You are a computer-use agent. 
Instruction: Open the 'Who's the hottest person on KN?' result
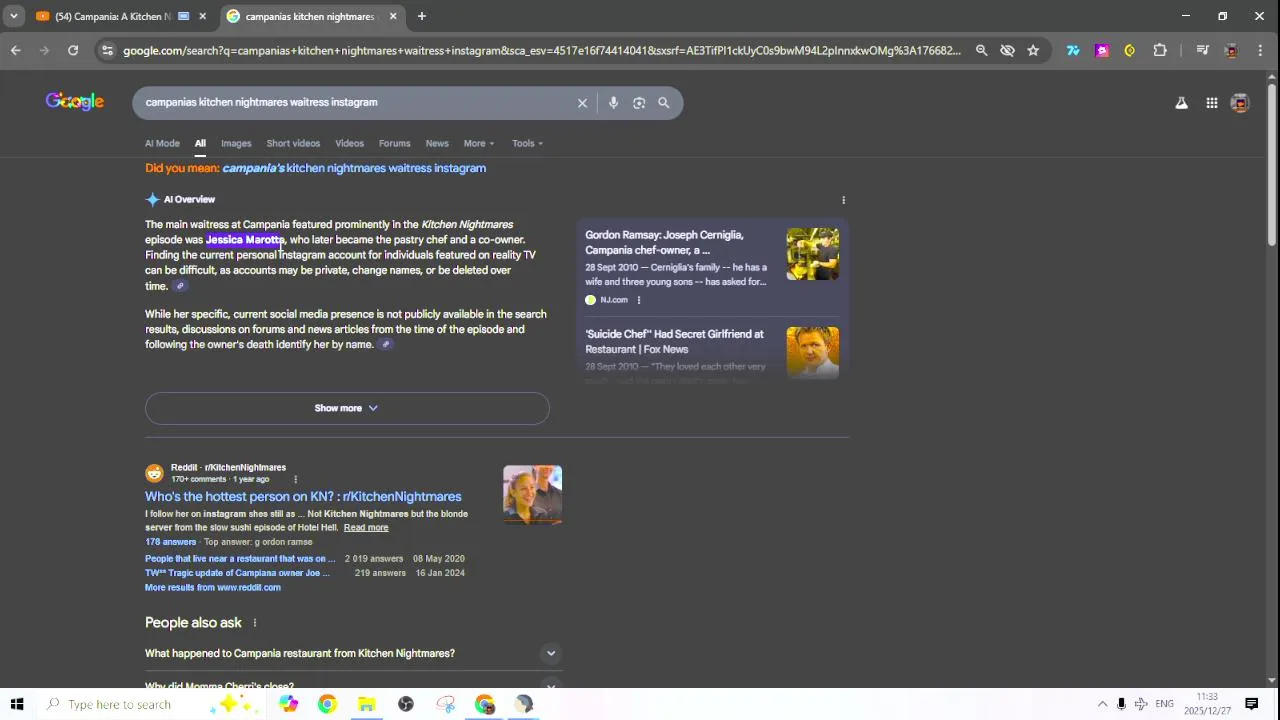click(x=303, y=497)
